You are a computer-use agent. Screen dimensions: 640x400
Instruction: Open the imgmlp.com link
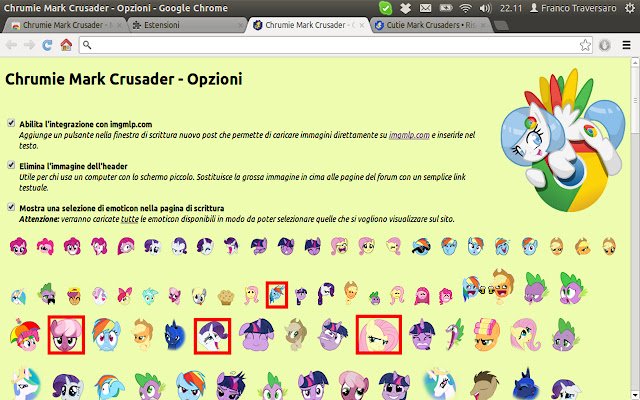click(x=409, y=135)
